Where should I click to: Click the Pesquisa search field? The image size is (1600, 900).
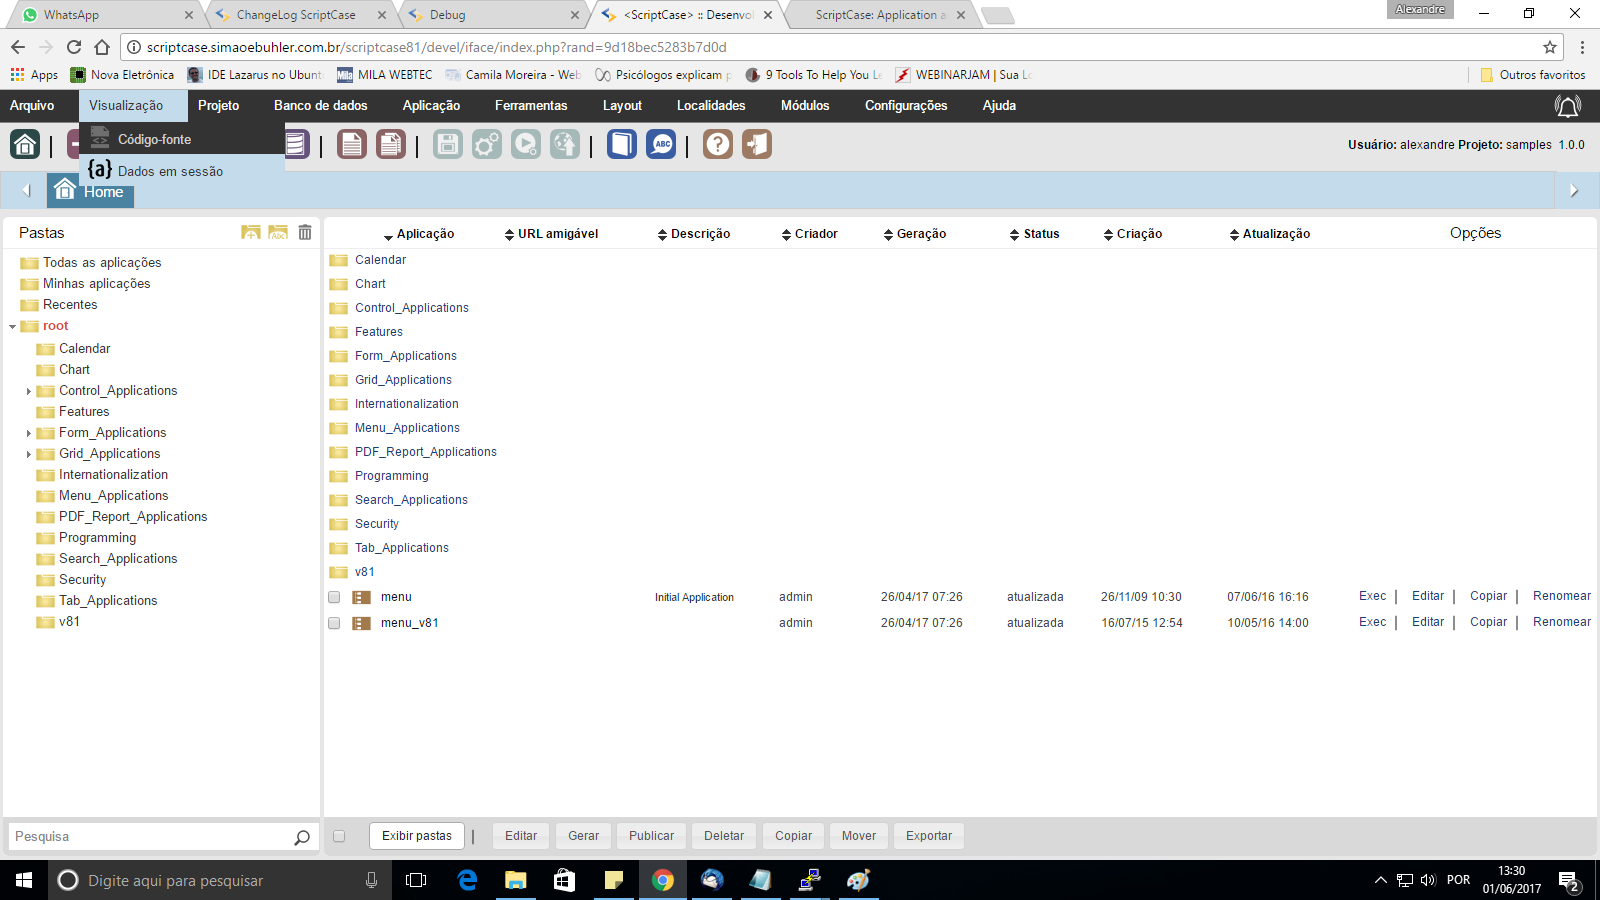150,837
